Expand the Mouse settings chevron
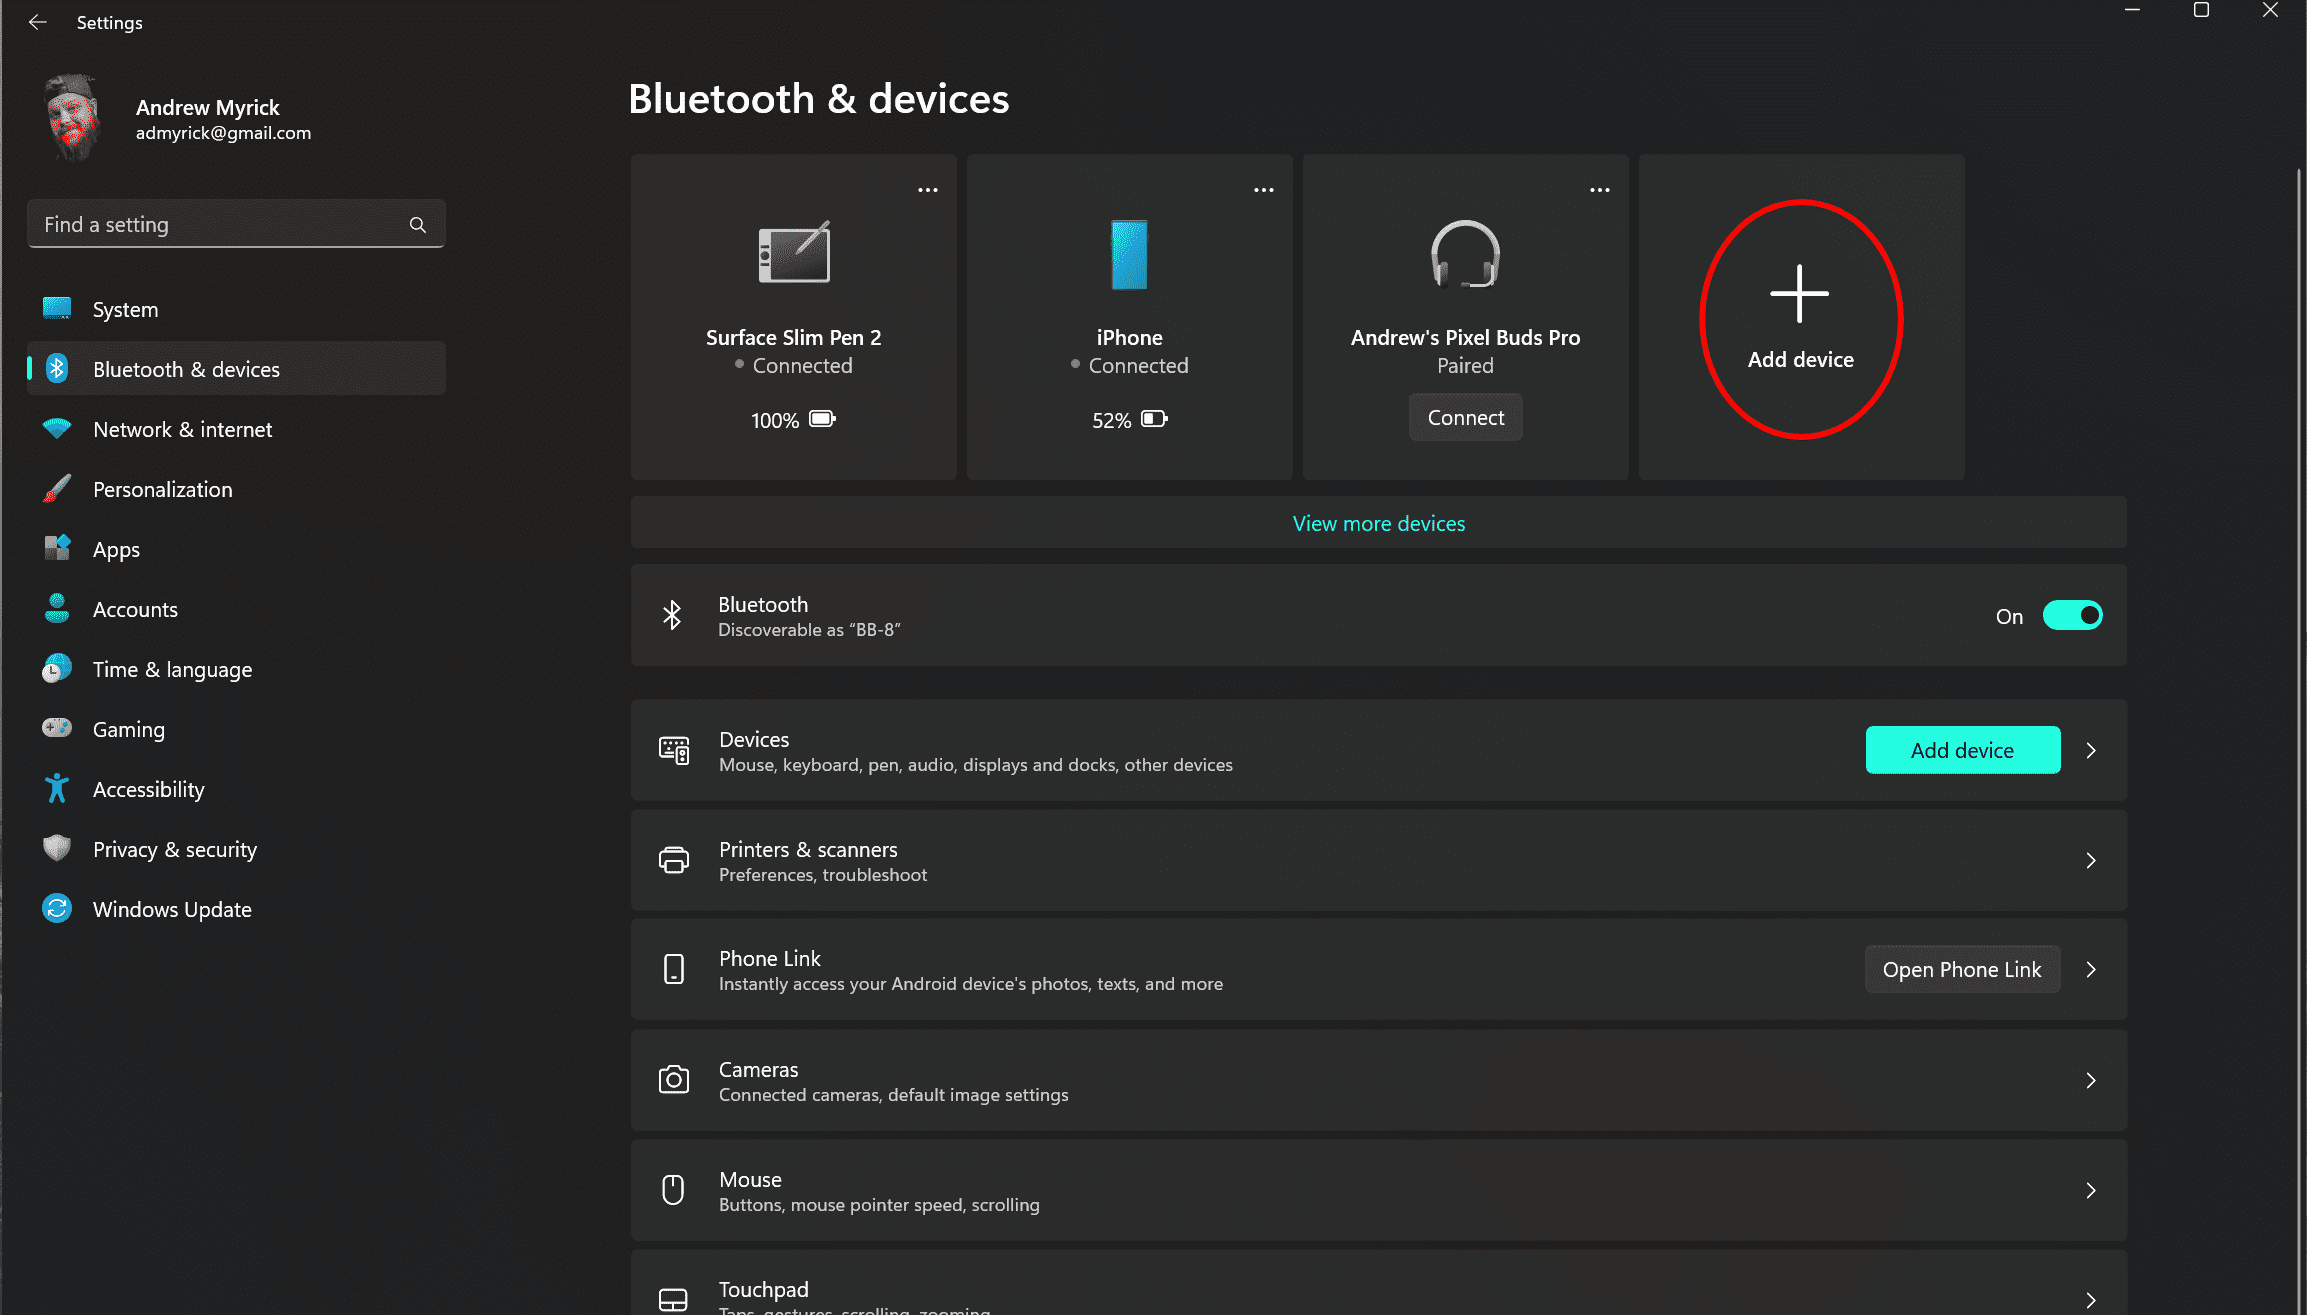 [2091, 1191]
